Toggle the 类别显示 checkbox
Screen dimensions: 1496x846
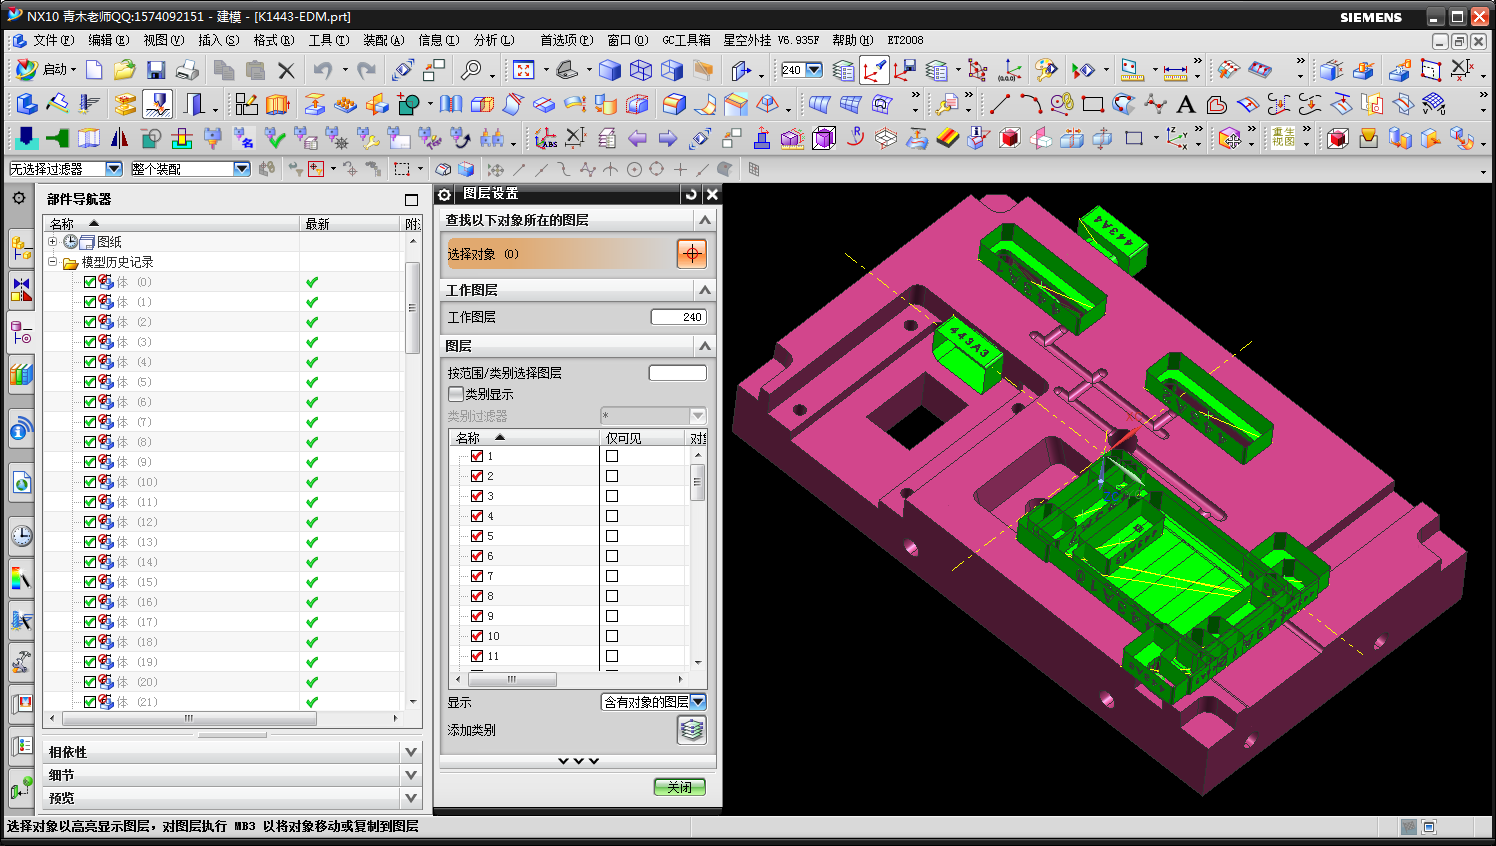(x=456, y=394)
